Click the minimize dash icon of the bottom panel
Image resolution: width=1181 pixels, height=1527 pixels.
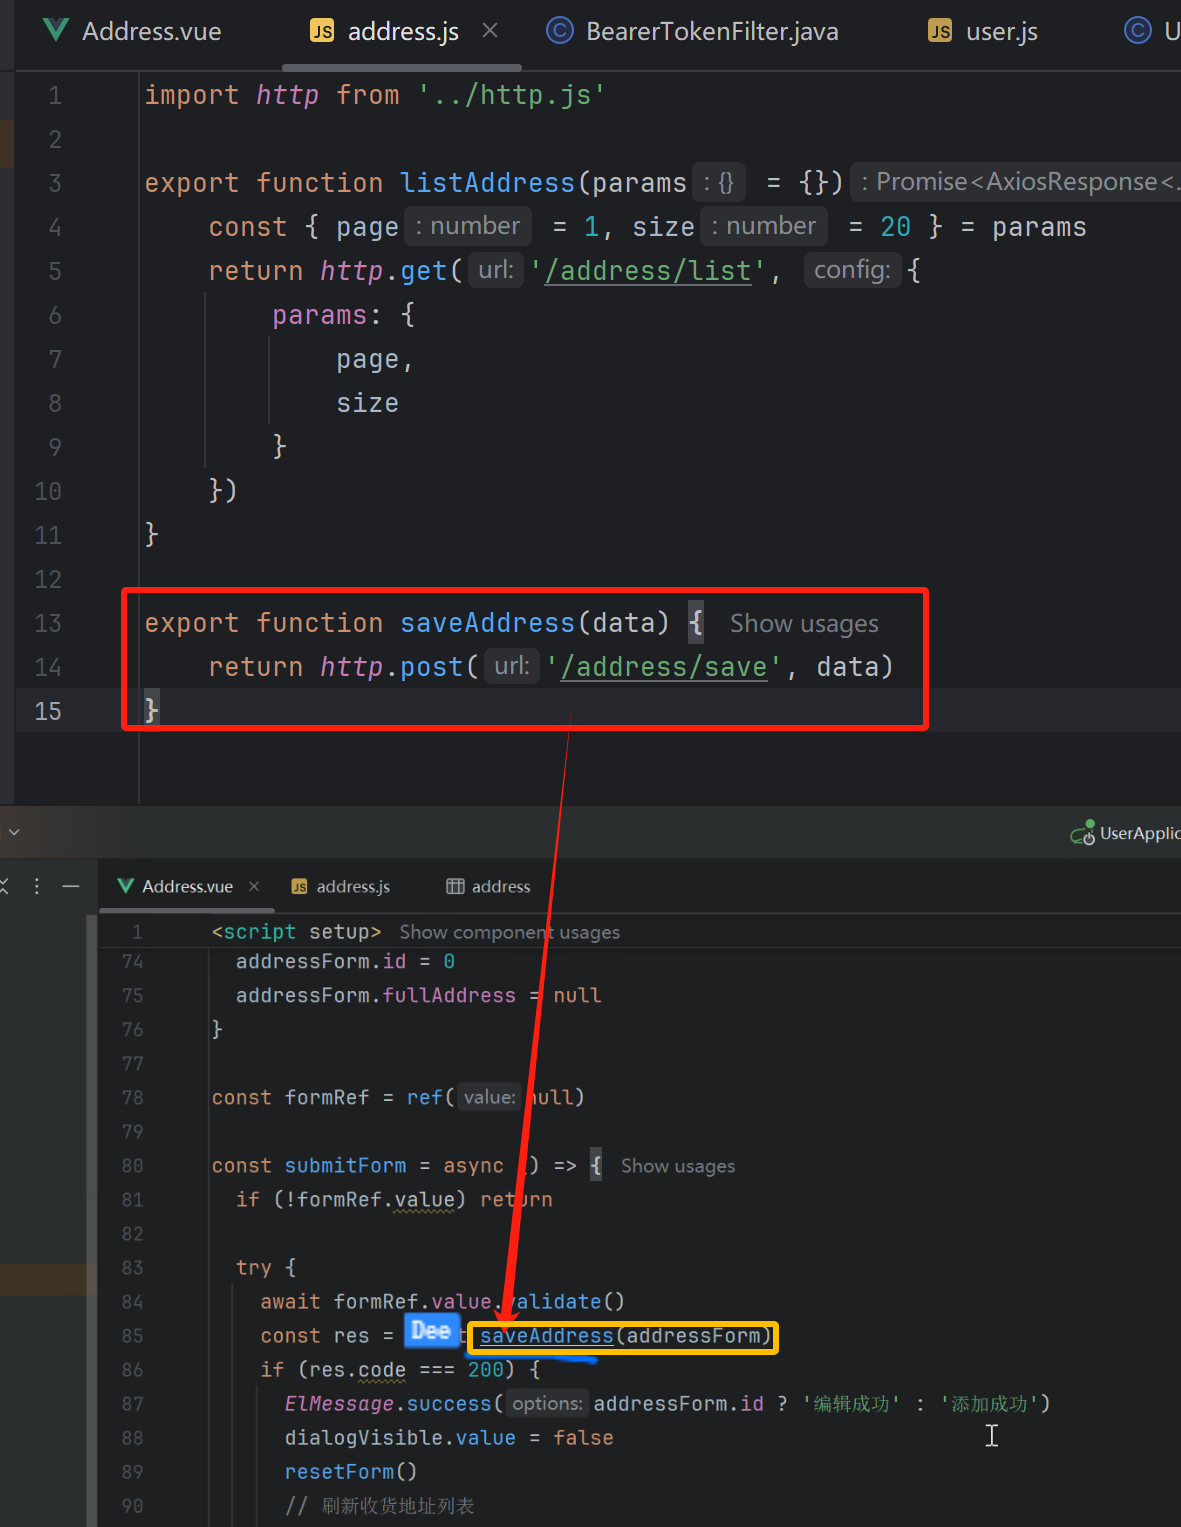(x=71, y=886)
